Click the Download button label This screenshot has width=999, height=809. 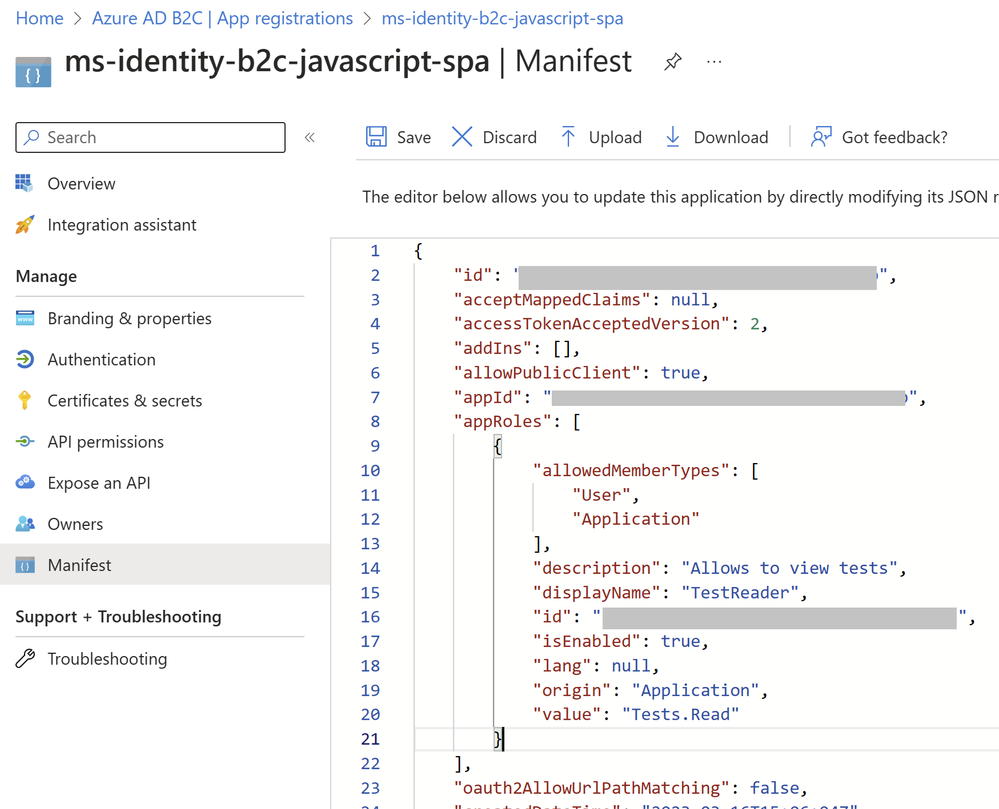731,137
